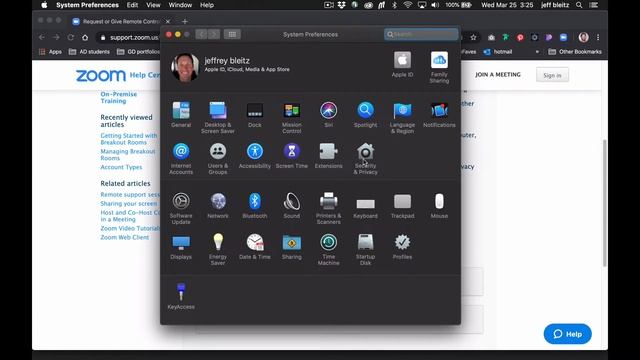This screenshot has height=360, width=640.
Task: Open Notifications preferences
Action: pyautogui.click(x=439, y=115)
